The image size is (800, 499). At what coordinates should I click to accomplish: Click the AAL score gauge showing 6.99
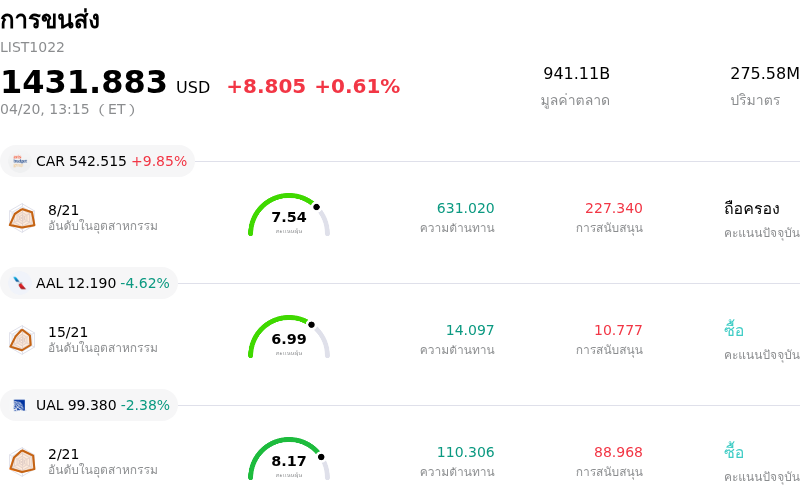289,338
